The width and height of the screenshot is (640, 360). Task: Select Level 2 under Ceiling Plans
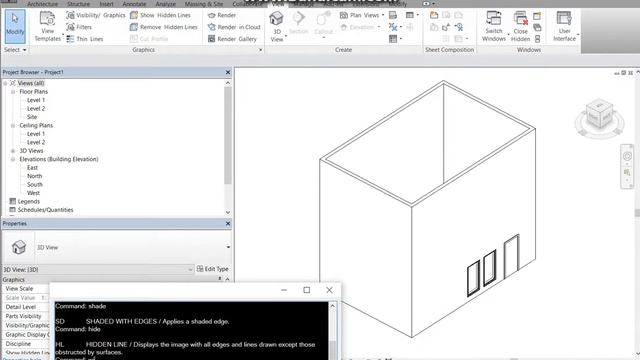pyautogui.click(x=36, y=142)
